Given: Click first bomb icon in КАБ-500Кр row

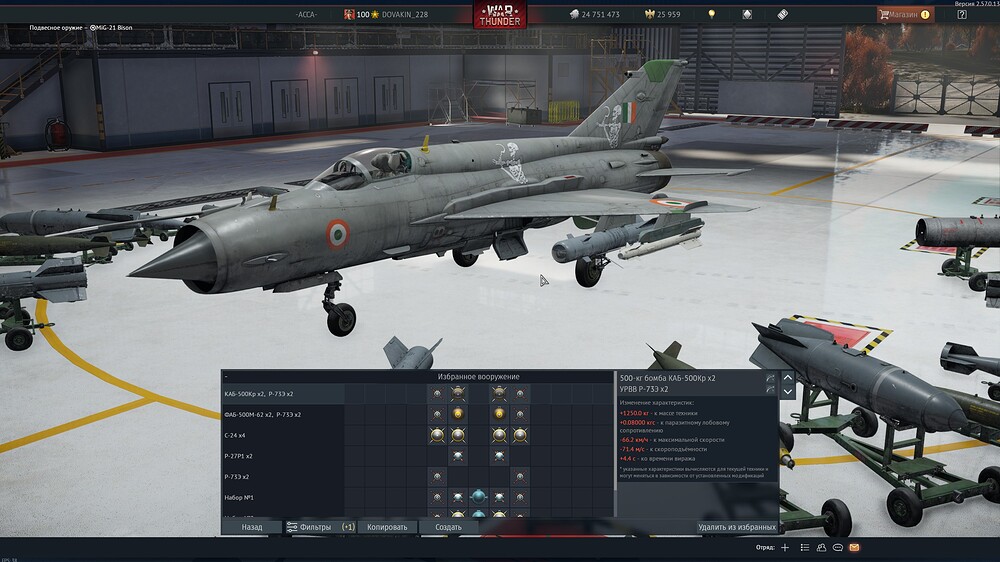Looking at the screenshot, I should point(458,394).
